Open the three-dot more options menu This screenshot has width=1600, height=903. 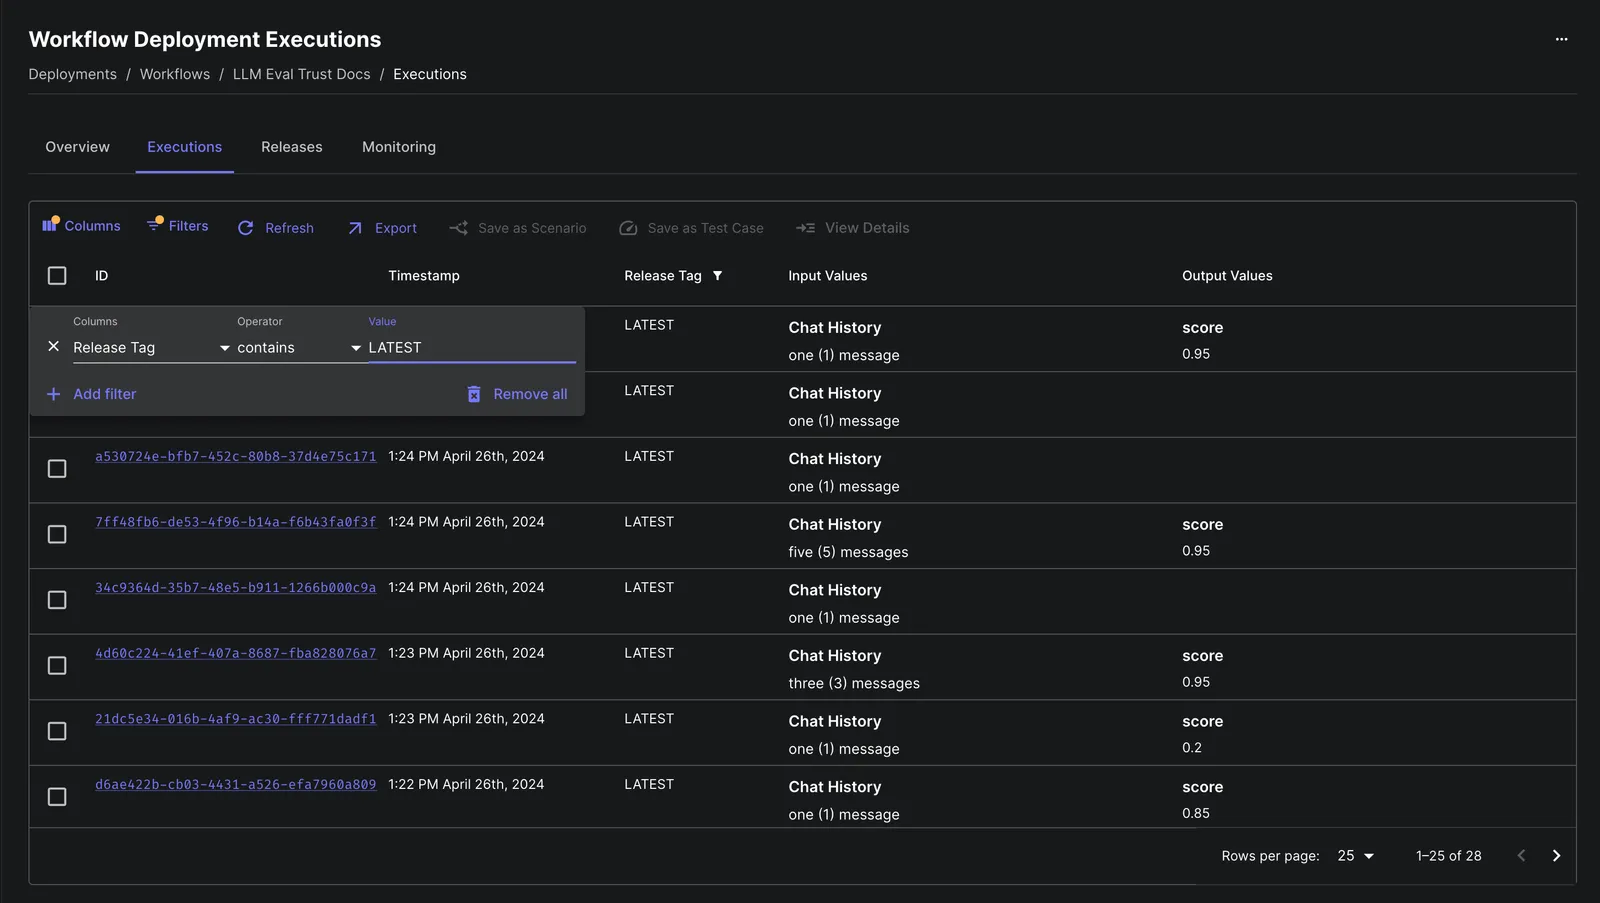1561,39
